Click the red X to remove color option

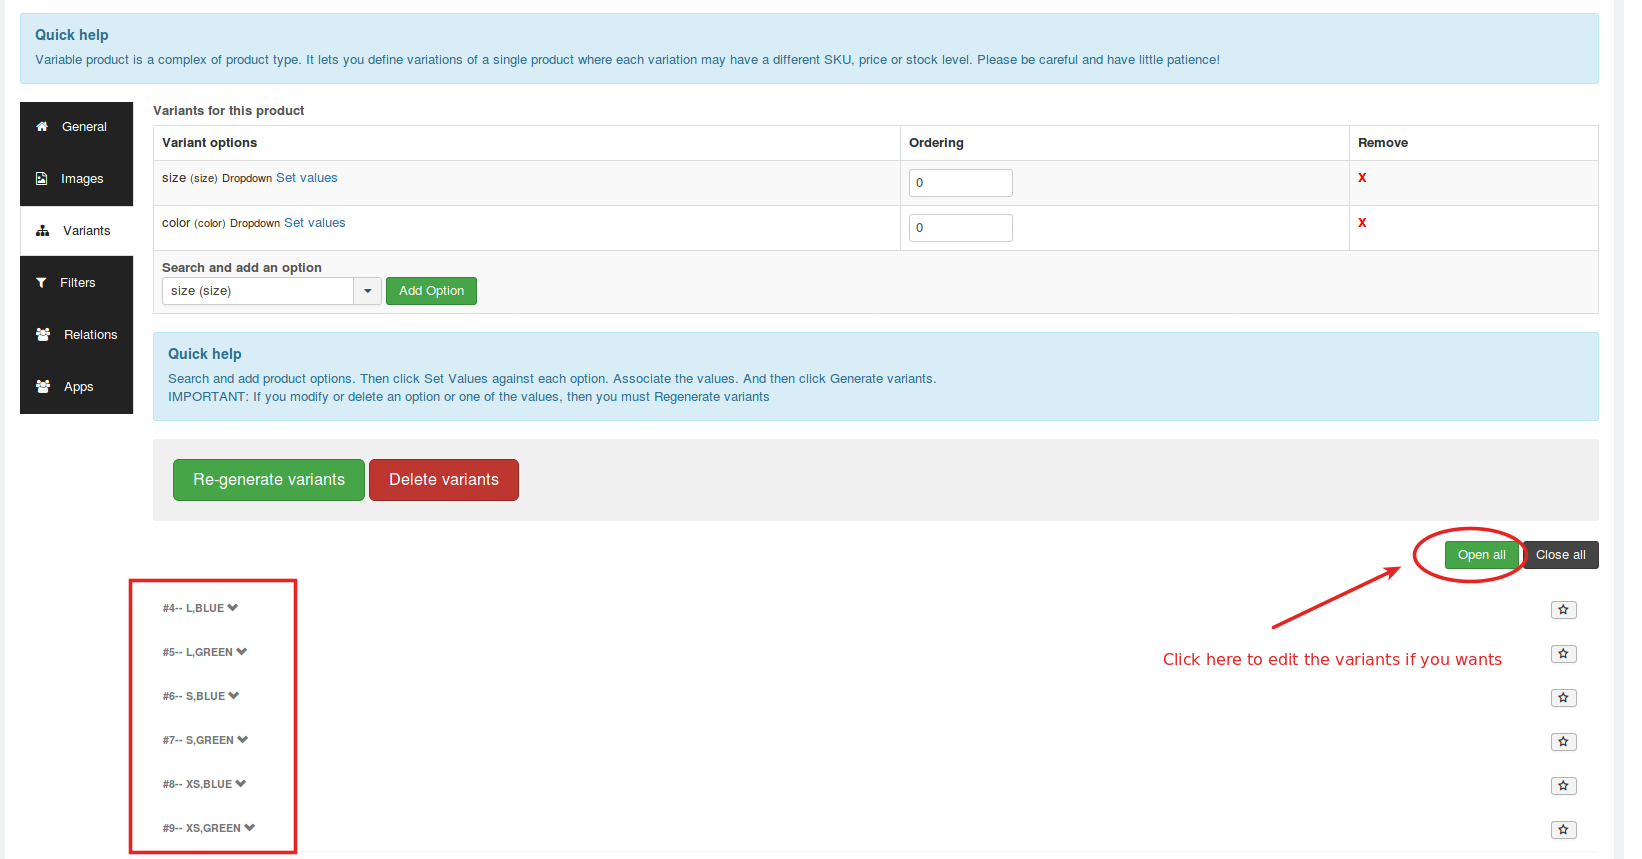pos(1362,223)
